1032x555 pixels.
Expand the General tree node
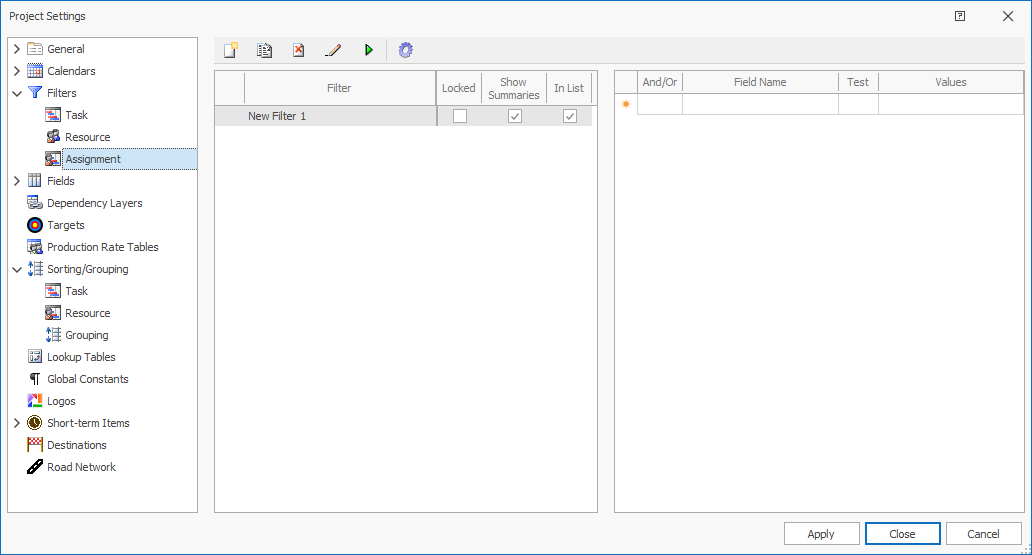[x=17, y=49]
